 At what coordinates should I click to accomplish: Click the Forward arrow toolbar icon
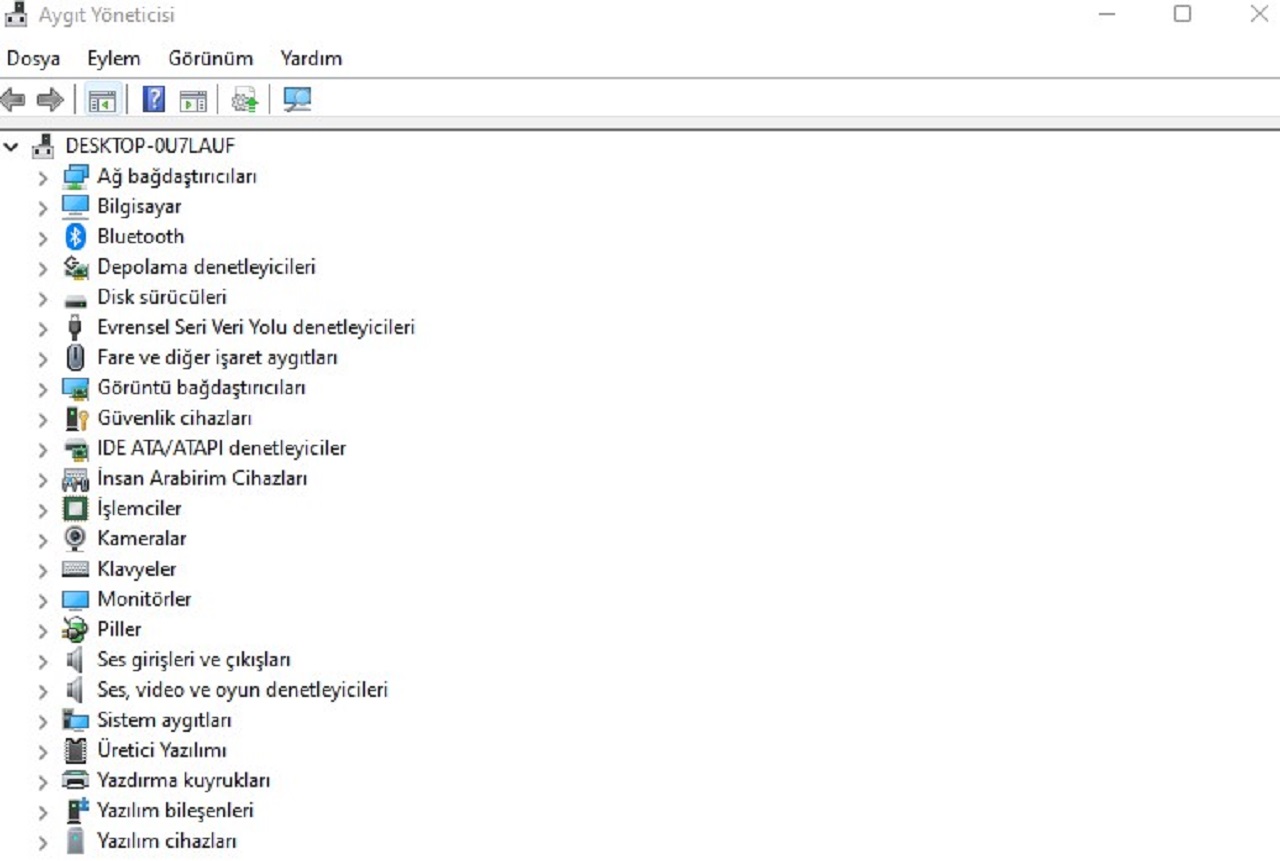[x=49, y=100]
